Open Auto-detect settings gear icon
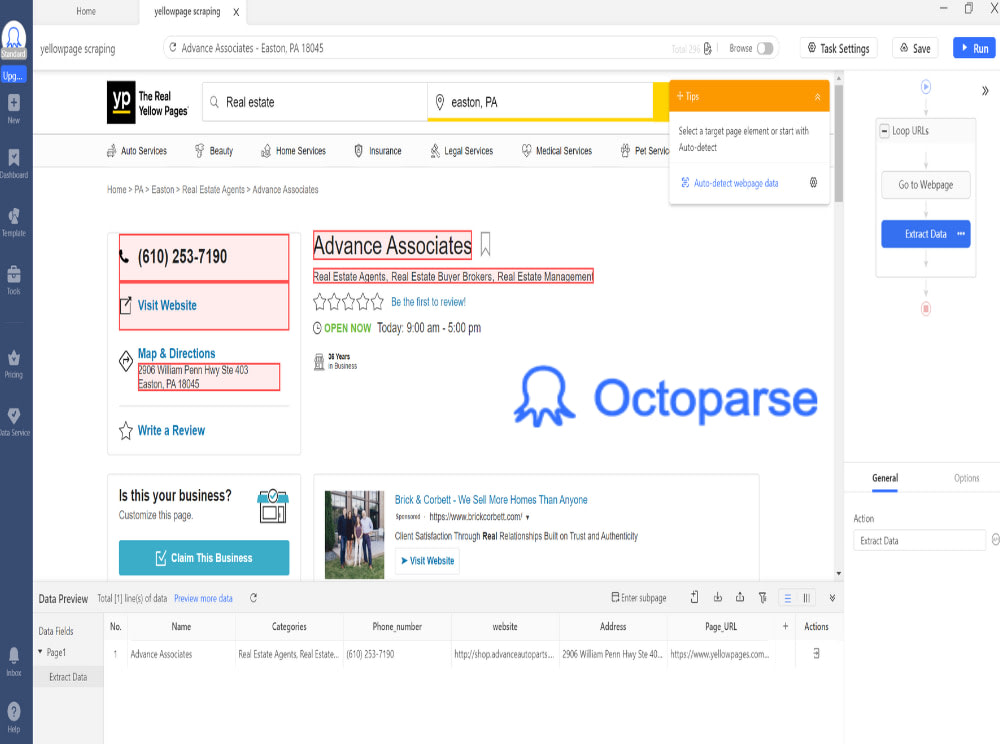Image resolution: width=1000 pixels, height=750 pixels. [813, 182]
